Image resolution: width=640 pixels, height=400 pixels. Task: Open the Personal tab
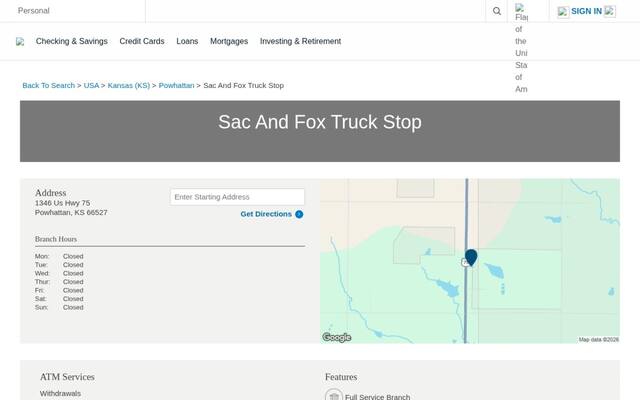[x=33, y=11]
